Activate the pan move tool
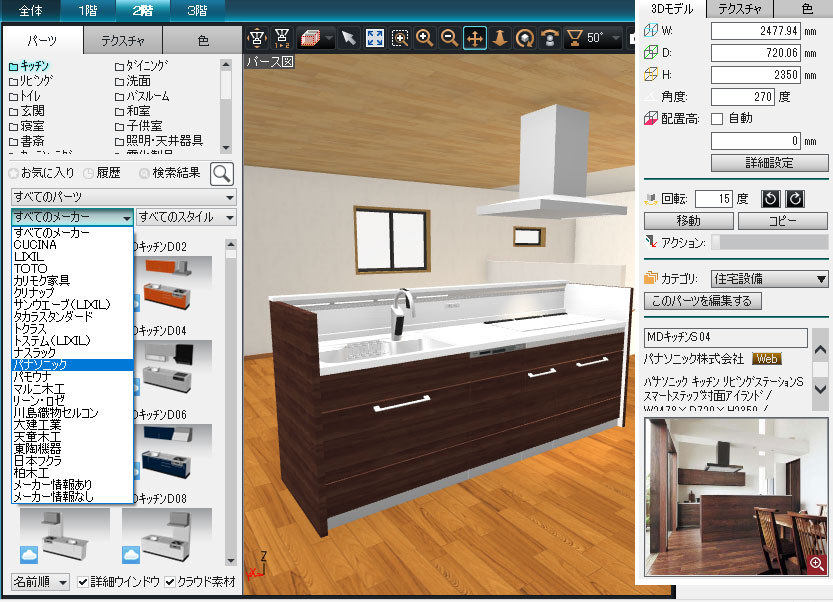833x602 pixels. click(474, 39)
